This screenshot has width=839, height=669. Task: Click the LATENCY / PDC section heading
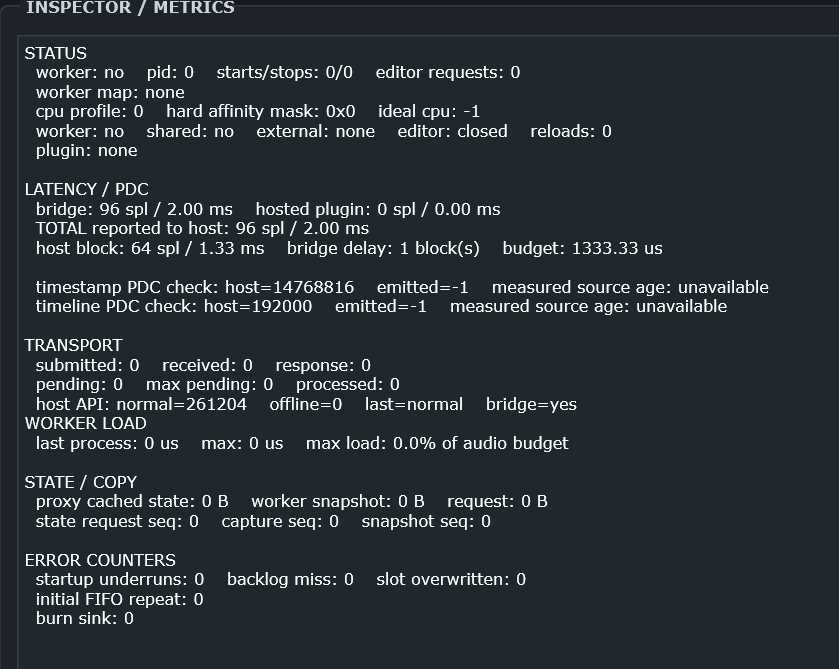(87, 189)
